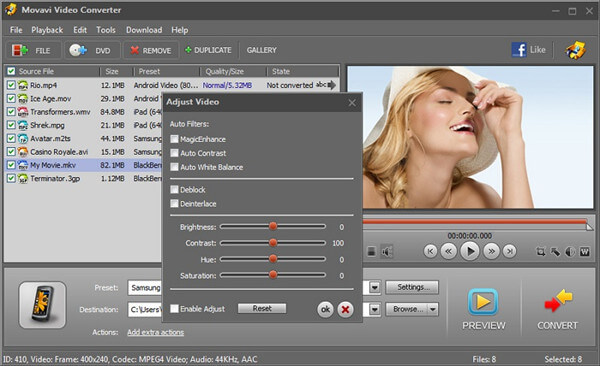
Task: Click the Facebook Like icon
Action: pyautogui.click(x=519, y=50)
